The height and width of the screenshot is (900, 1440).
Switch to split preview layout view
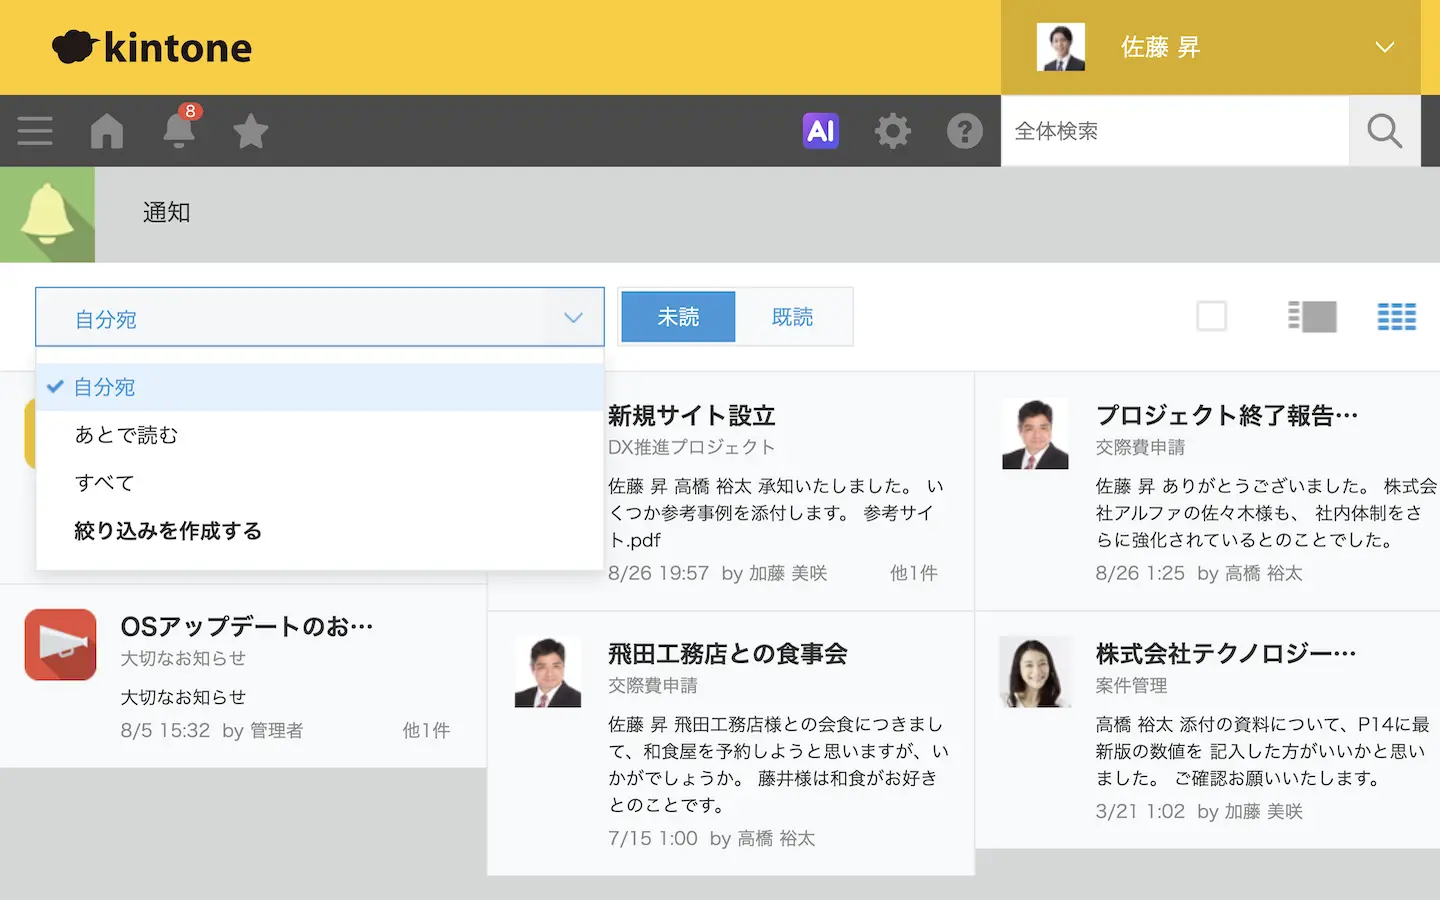click(x=1312, y=317)
